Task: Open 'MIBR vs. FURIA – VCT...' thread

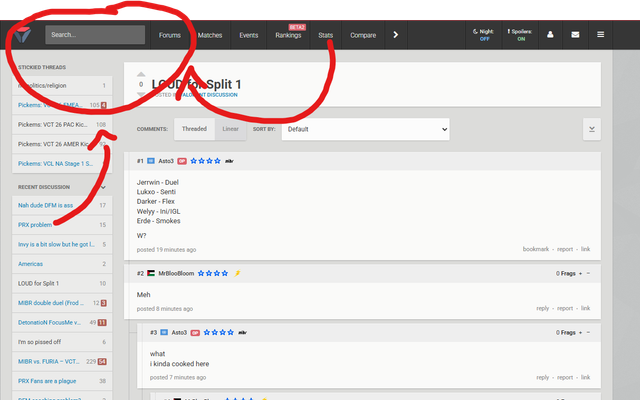Action: click(x=62, y=362)
